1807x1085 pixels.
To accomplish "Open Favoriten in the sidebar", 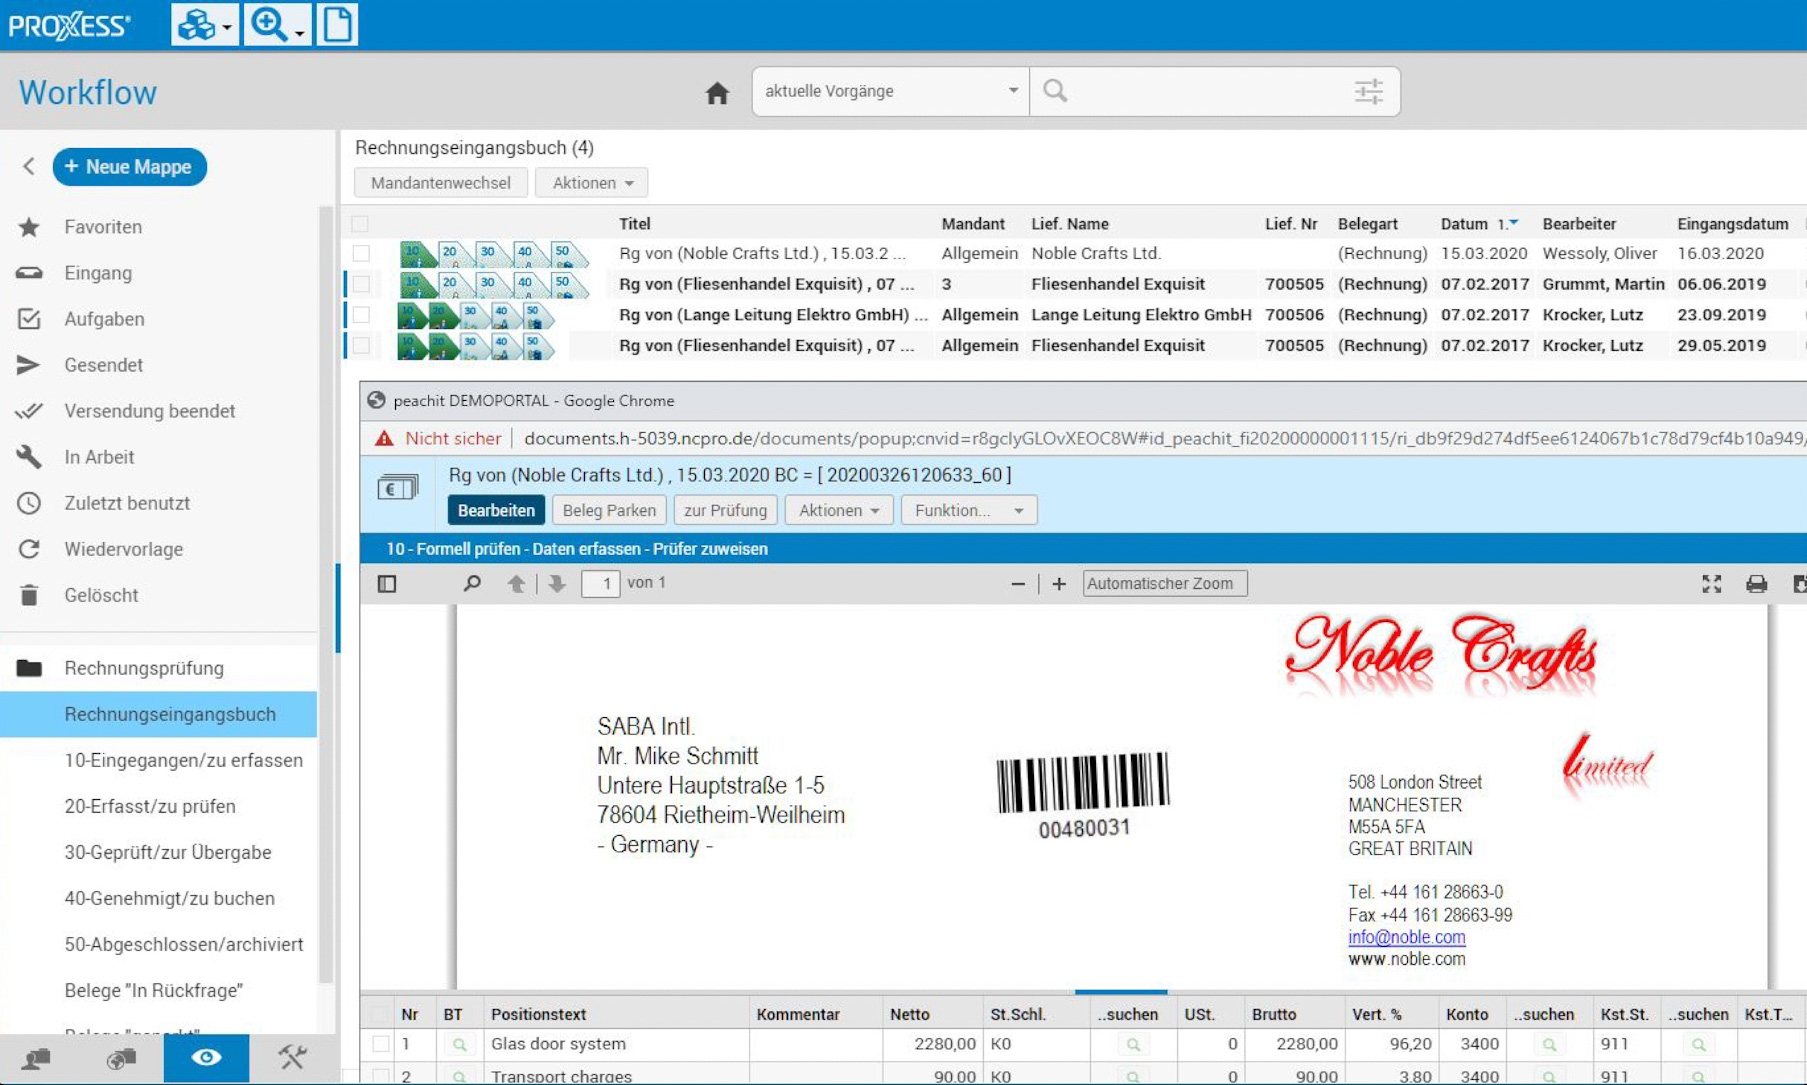I will click(103, 227).
